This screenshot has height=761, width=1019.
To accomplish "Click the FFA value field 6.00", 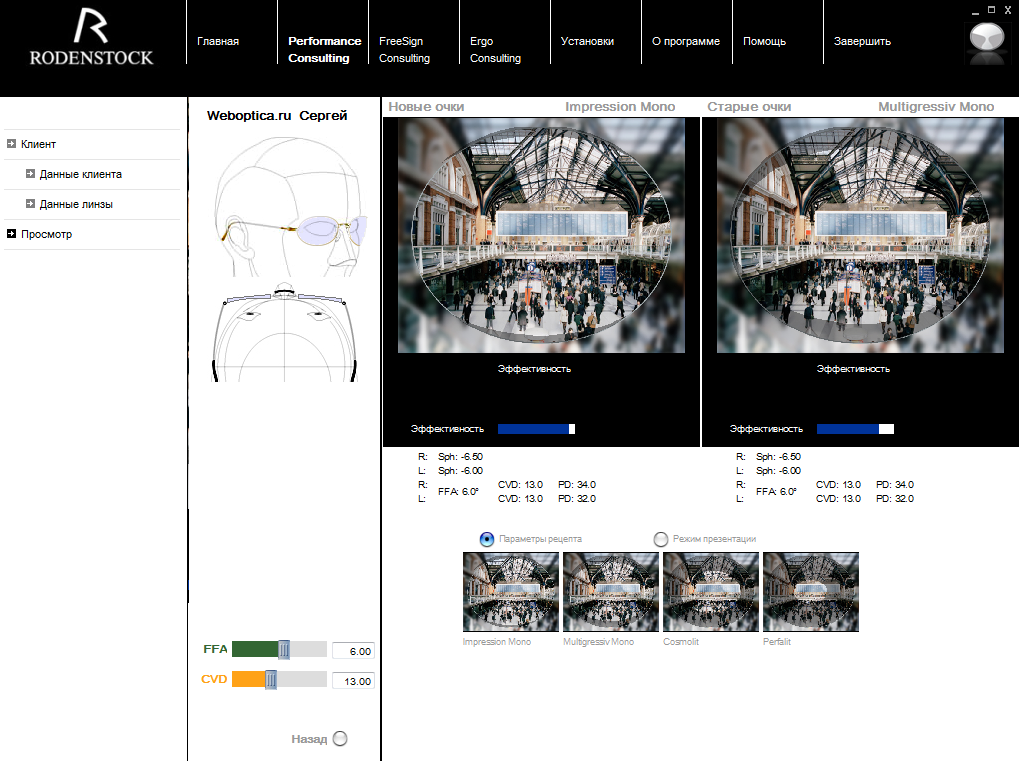I will 353,651.
